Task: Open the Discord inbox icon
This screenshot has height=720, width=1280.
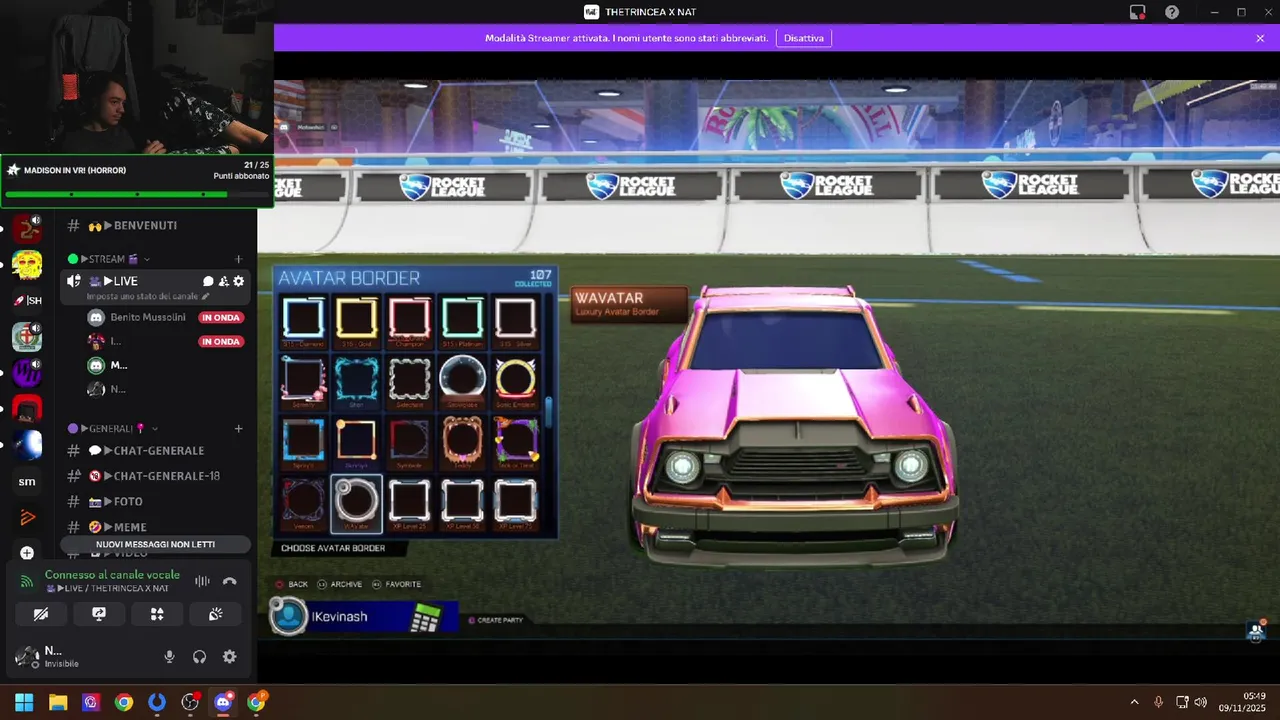Action: pos(1137,12)
